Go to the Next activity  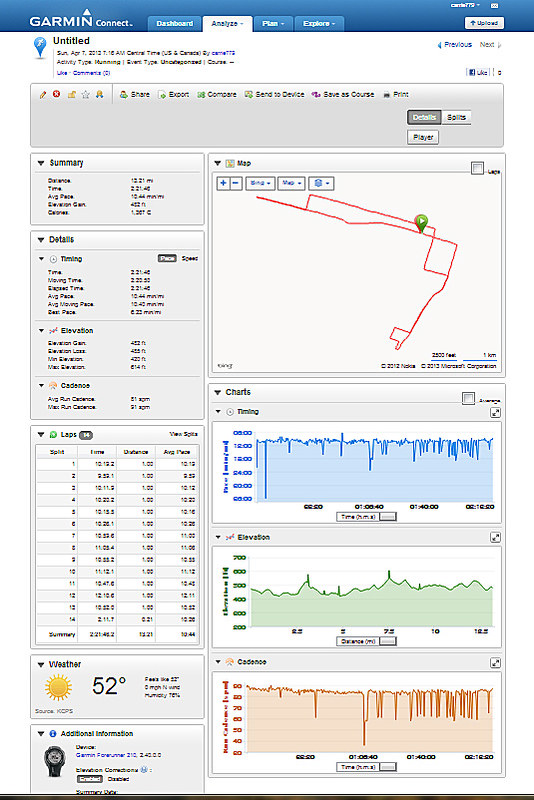[490, 45]
